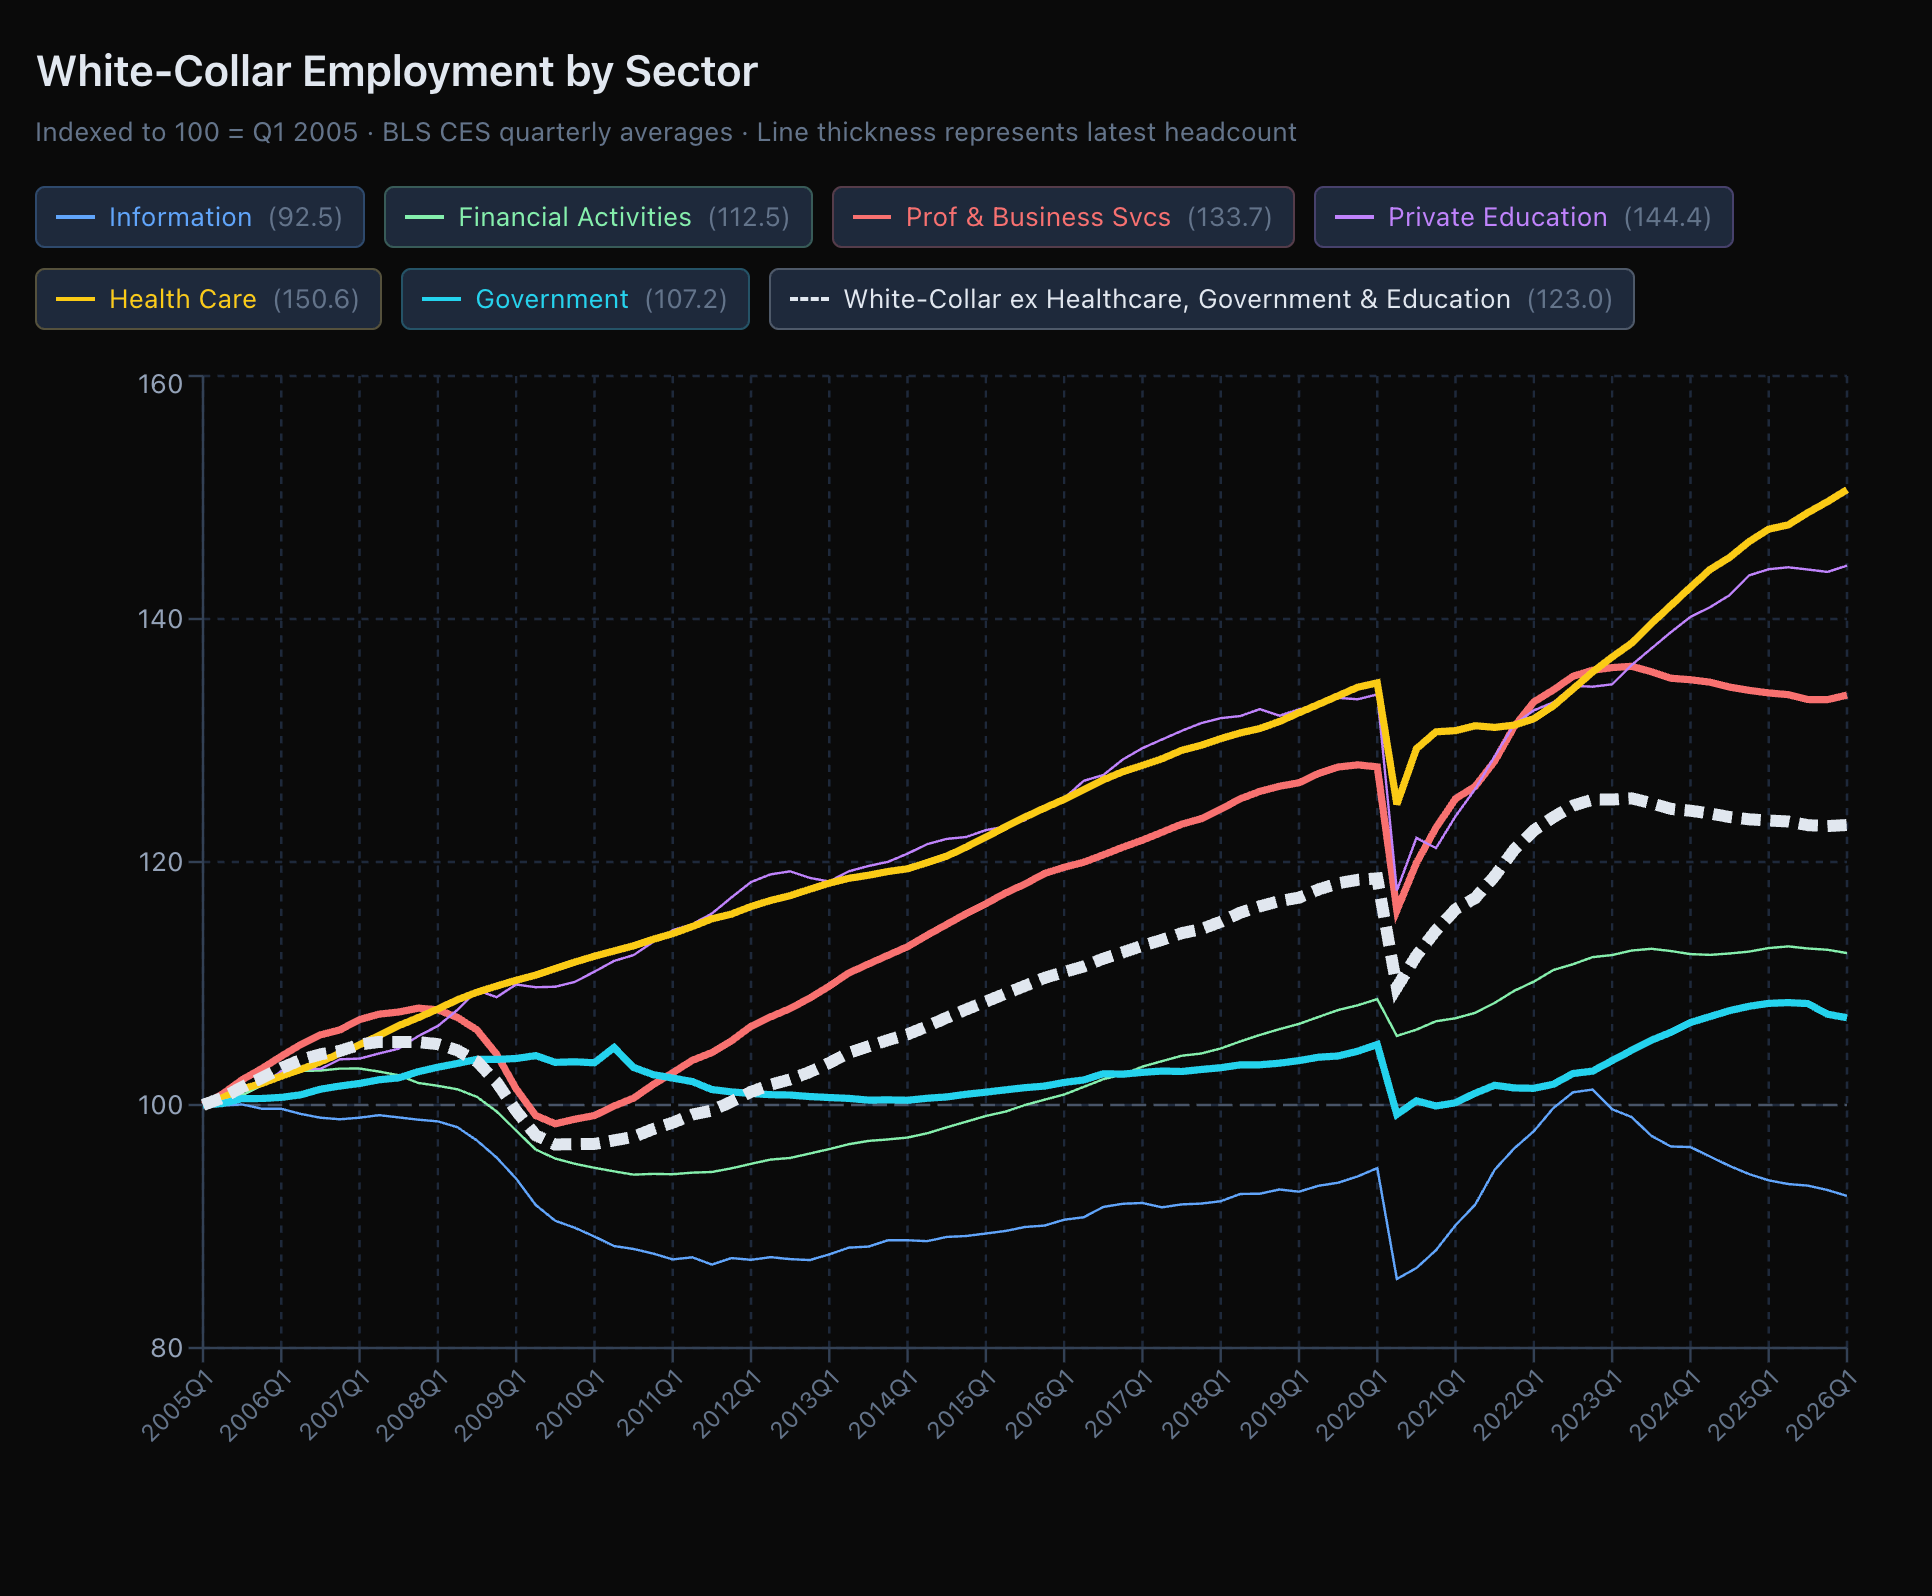This screenshot has height=1596, width=1932.
Task: Click the dashed white legend line icon
Action: tap(809, 299)
